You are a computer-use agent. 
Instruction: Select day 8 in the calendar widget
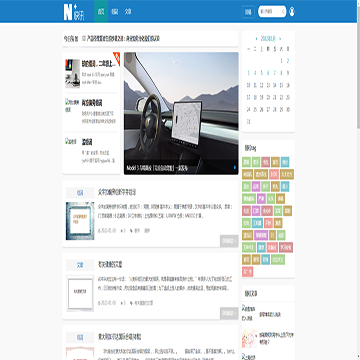click(281, 73)
